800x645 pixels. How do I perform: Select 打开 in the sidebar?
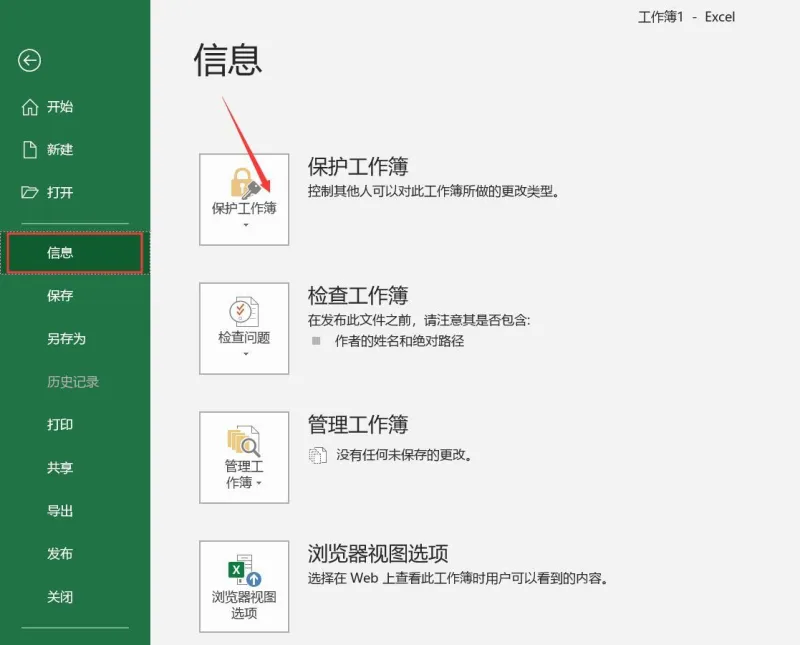[x=60, y=192]
